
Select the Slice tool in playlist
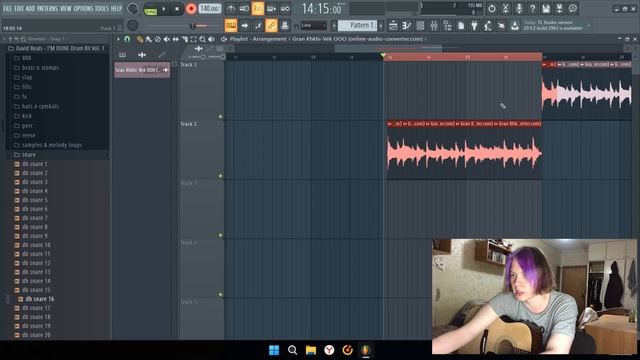[184, 39]
